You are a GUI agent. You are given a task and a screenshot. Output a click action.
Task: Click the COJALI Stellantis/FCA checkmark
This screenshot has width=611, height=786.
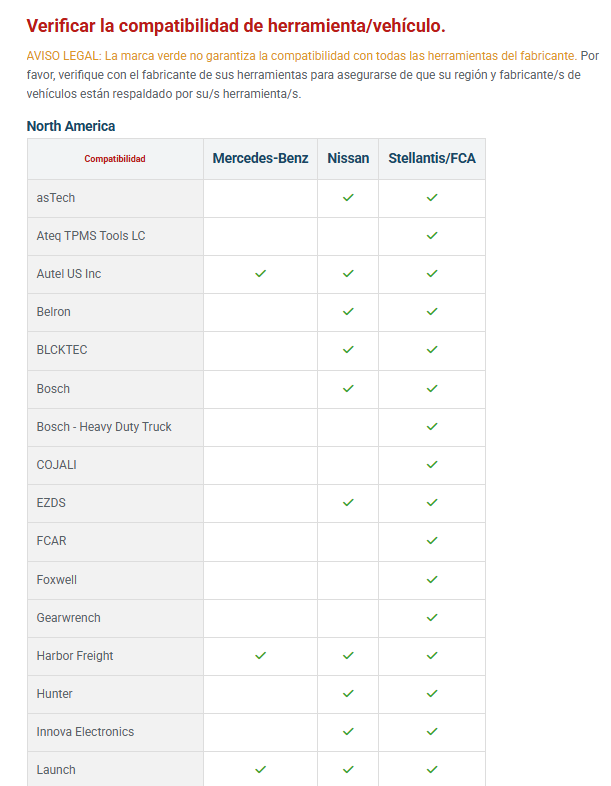pos(432,465)
